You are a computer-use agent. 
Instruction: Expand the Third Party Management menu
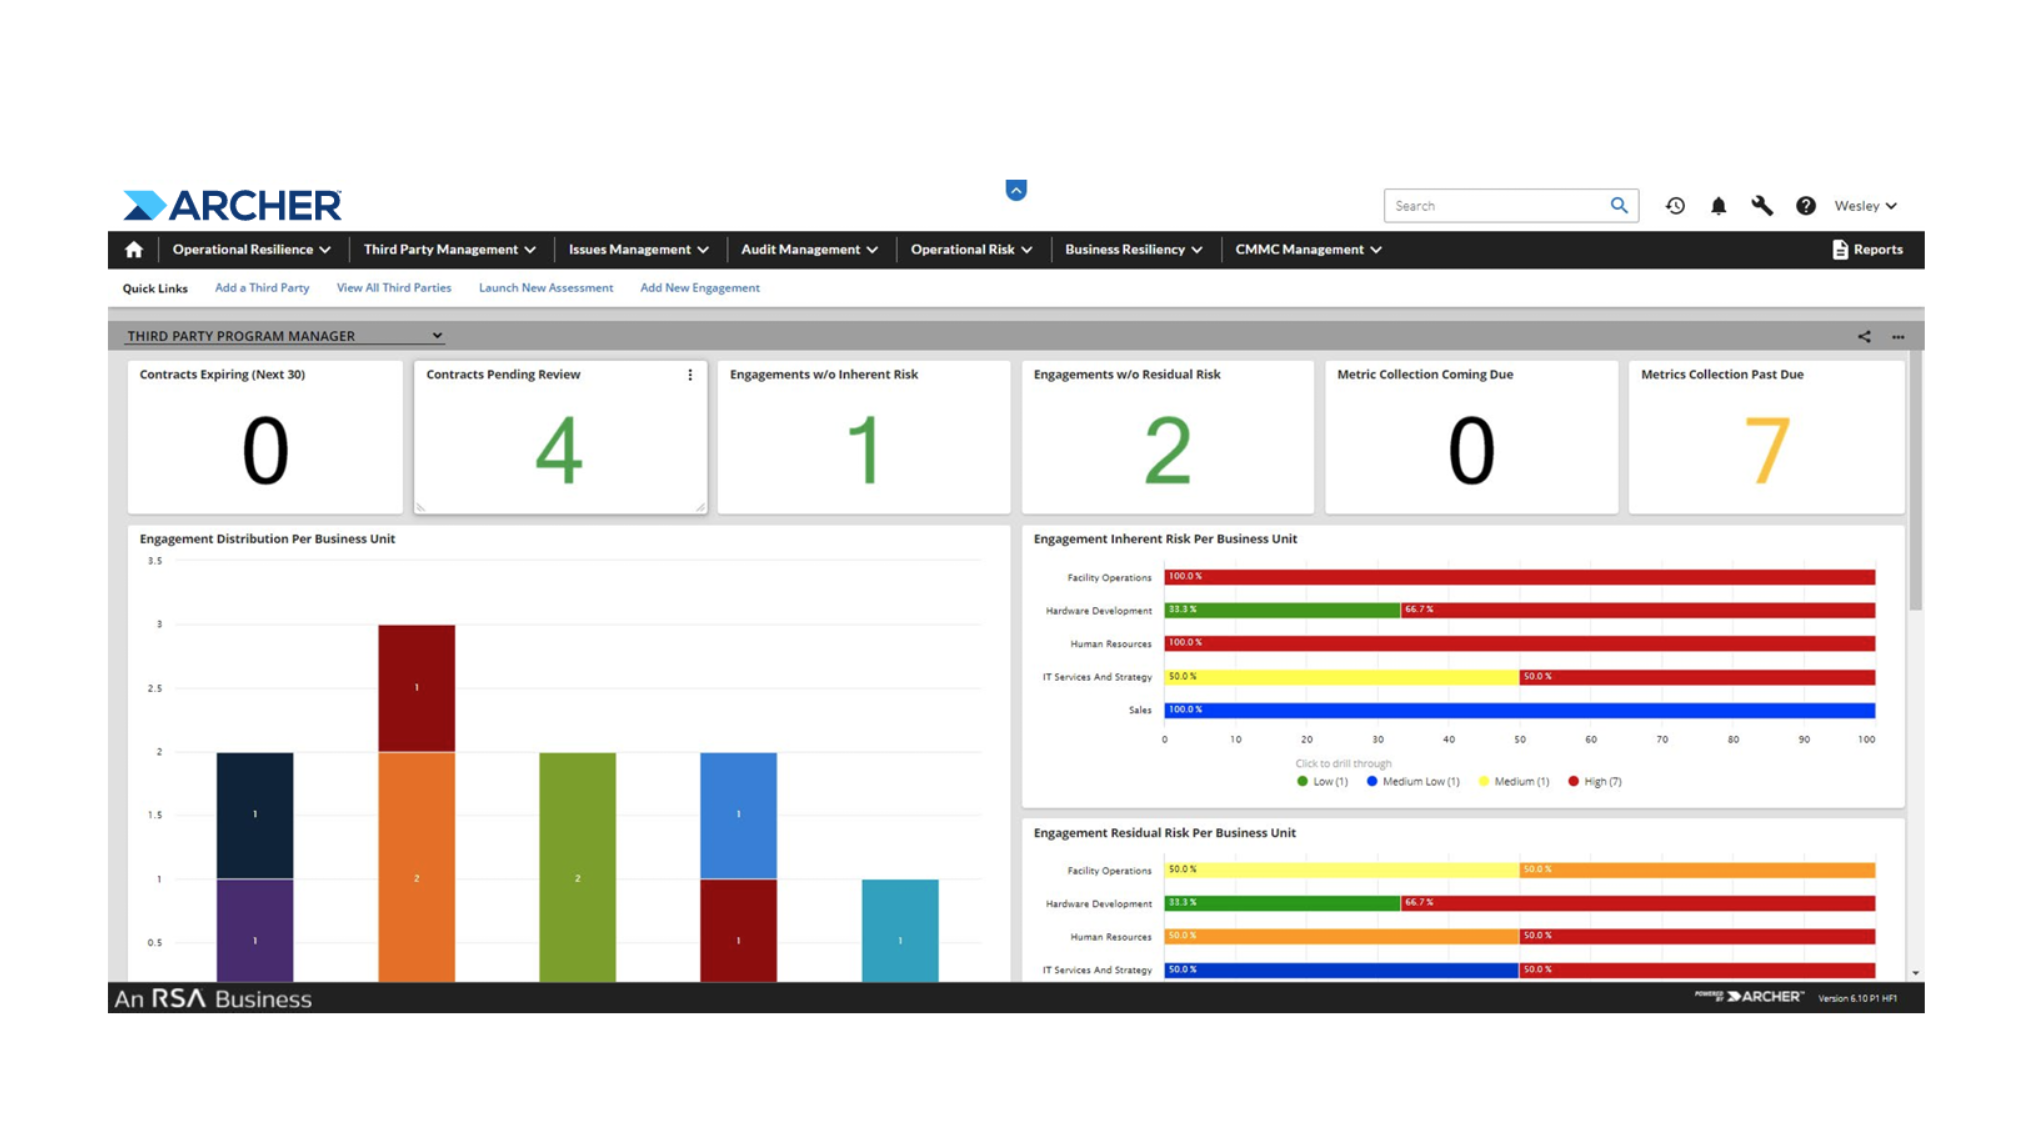(x=449, y=250)
